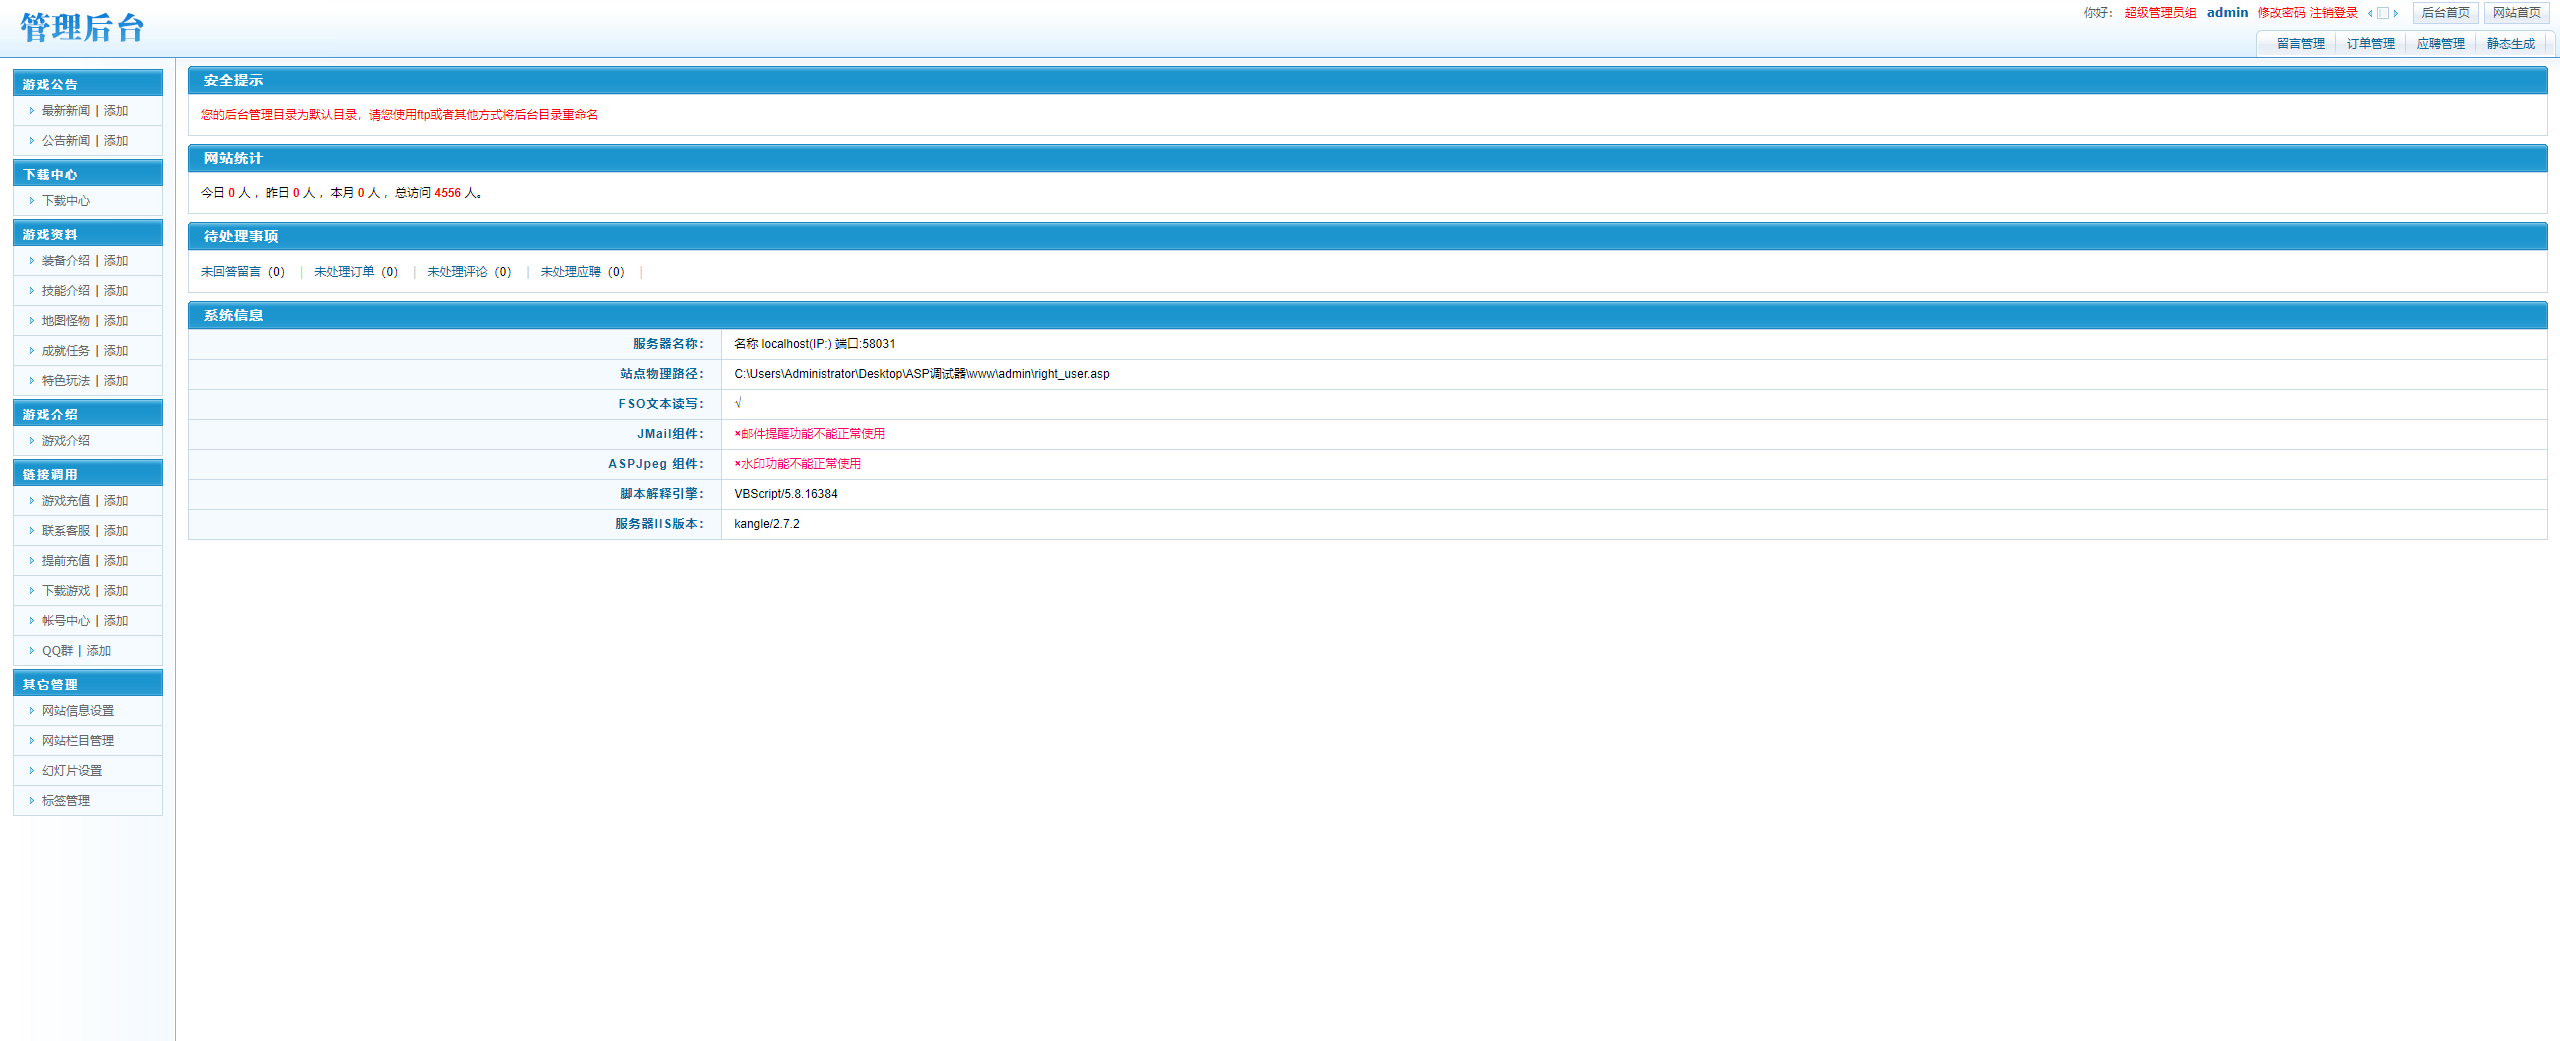Click 注销登录 link
The width and height of the screenshot is (2560, 1041).
tap(2334, 13)
